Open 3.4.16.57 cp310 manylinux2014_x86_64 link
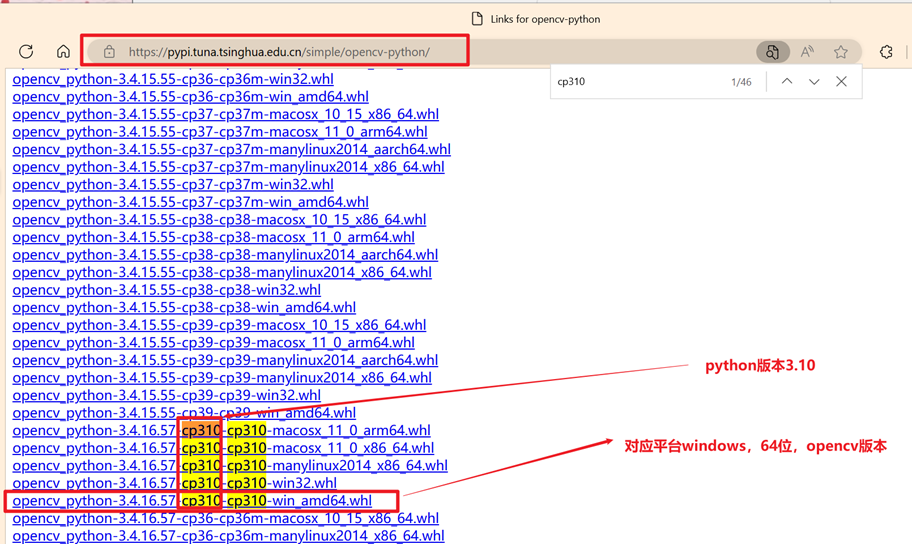The height and width of the screenshot is (544, 912). (x=230, y=465)
